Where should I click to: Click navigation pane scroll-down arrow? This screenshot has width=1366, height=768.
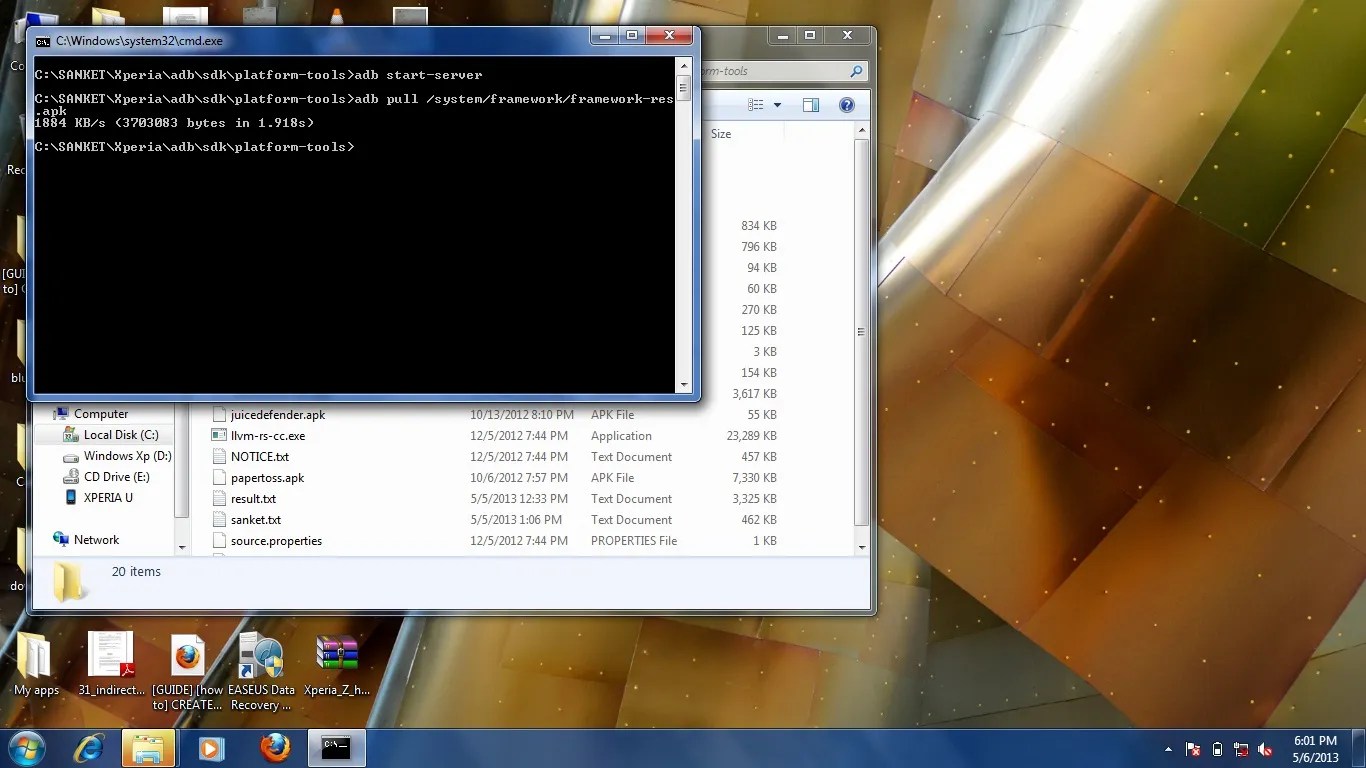(x=182, y=547)
